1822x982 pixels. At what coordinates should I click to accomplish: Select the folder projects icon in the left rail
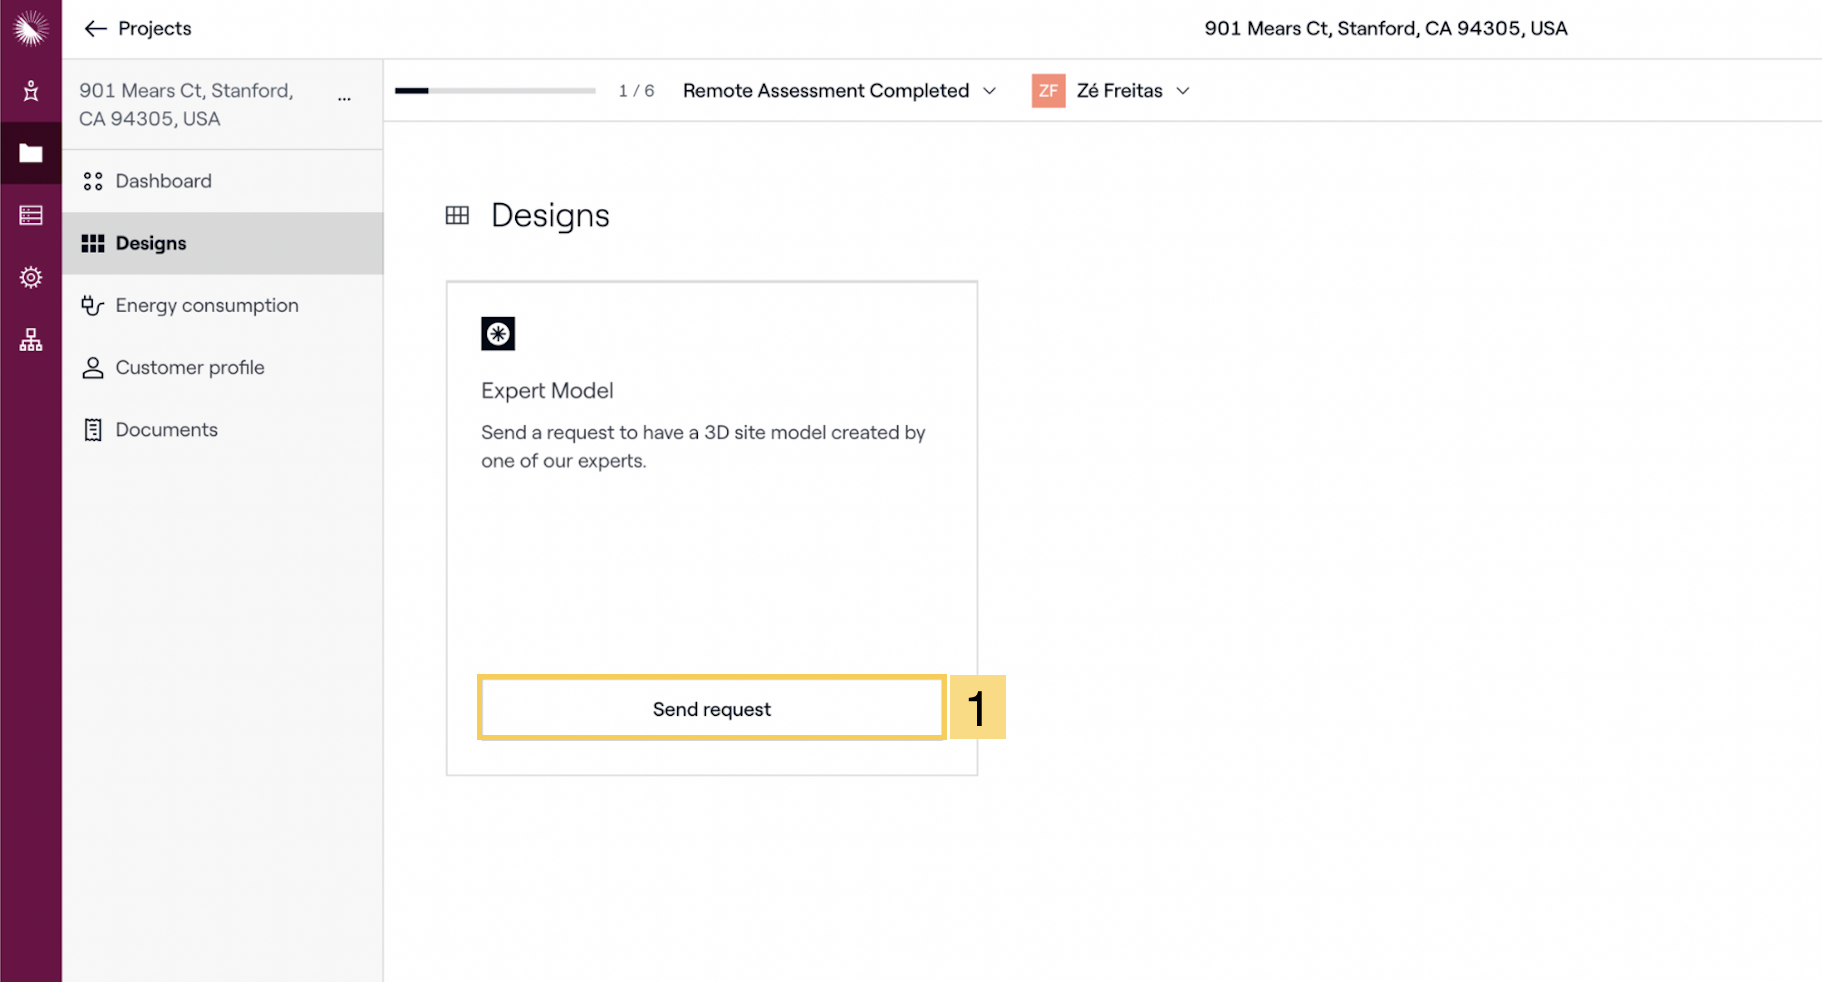[31, 153]
